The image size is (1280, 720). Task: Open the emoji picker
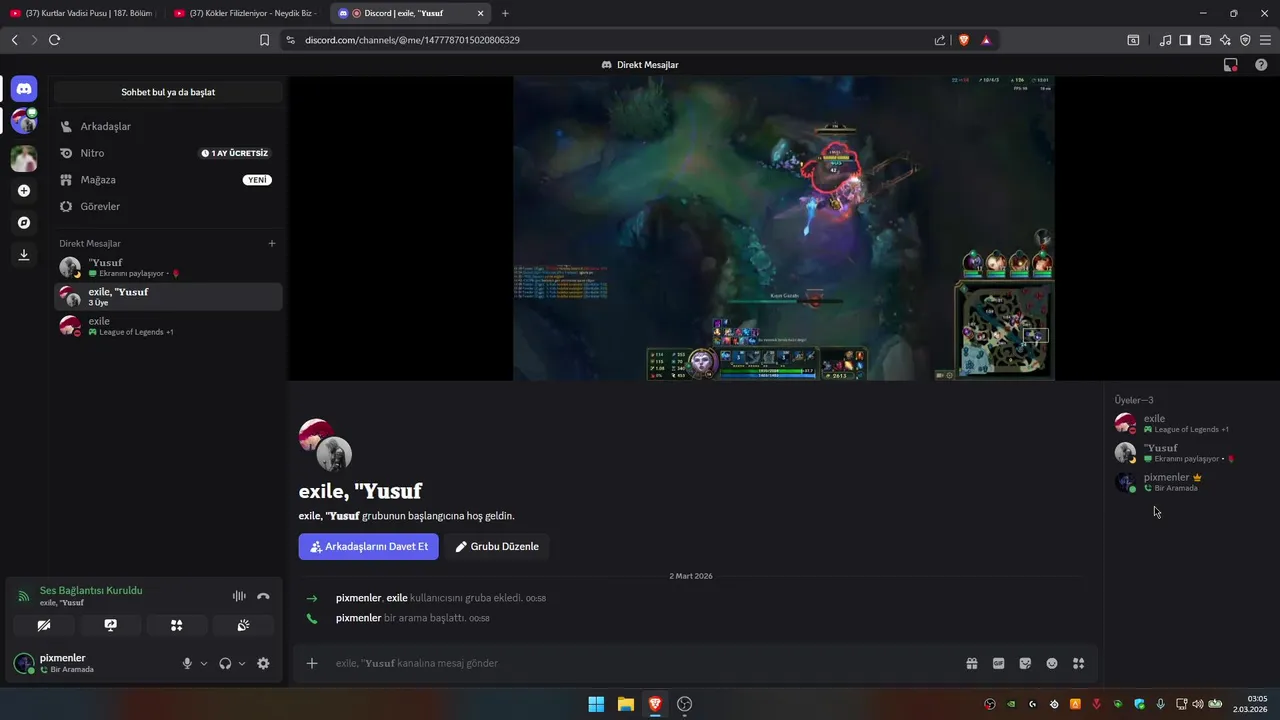point(1052,663)
